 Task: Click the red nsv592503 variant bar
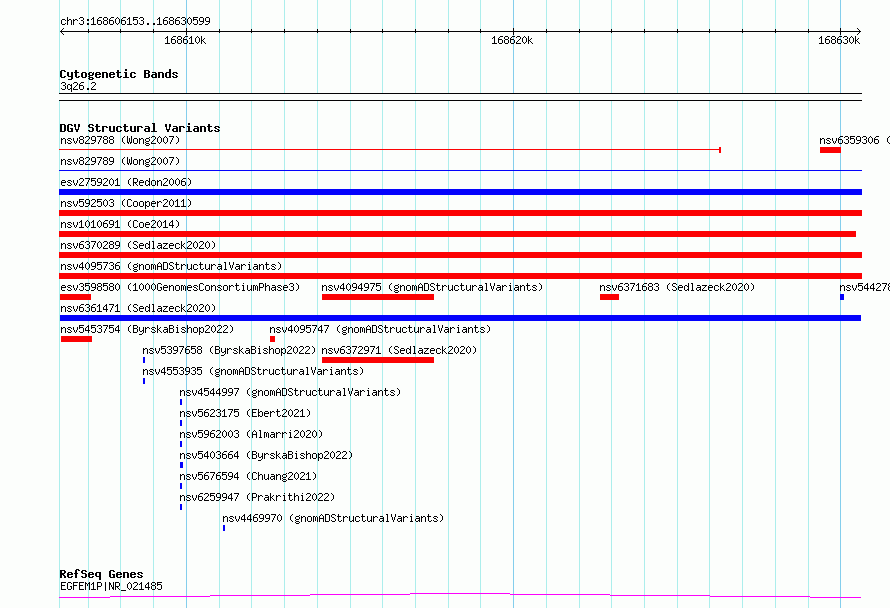pyautogui.click(x=460, y=213)
